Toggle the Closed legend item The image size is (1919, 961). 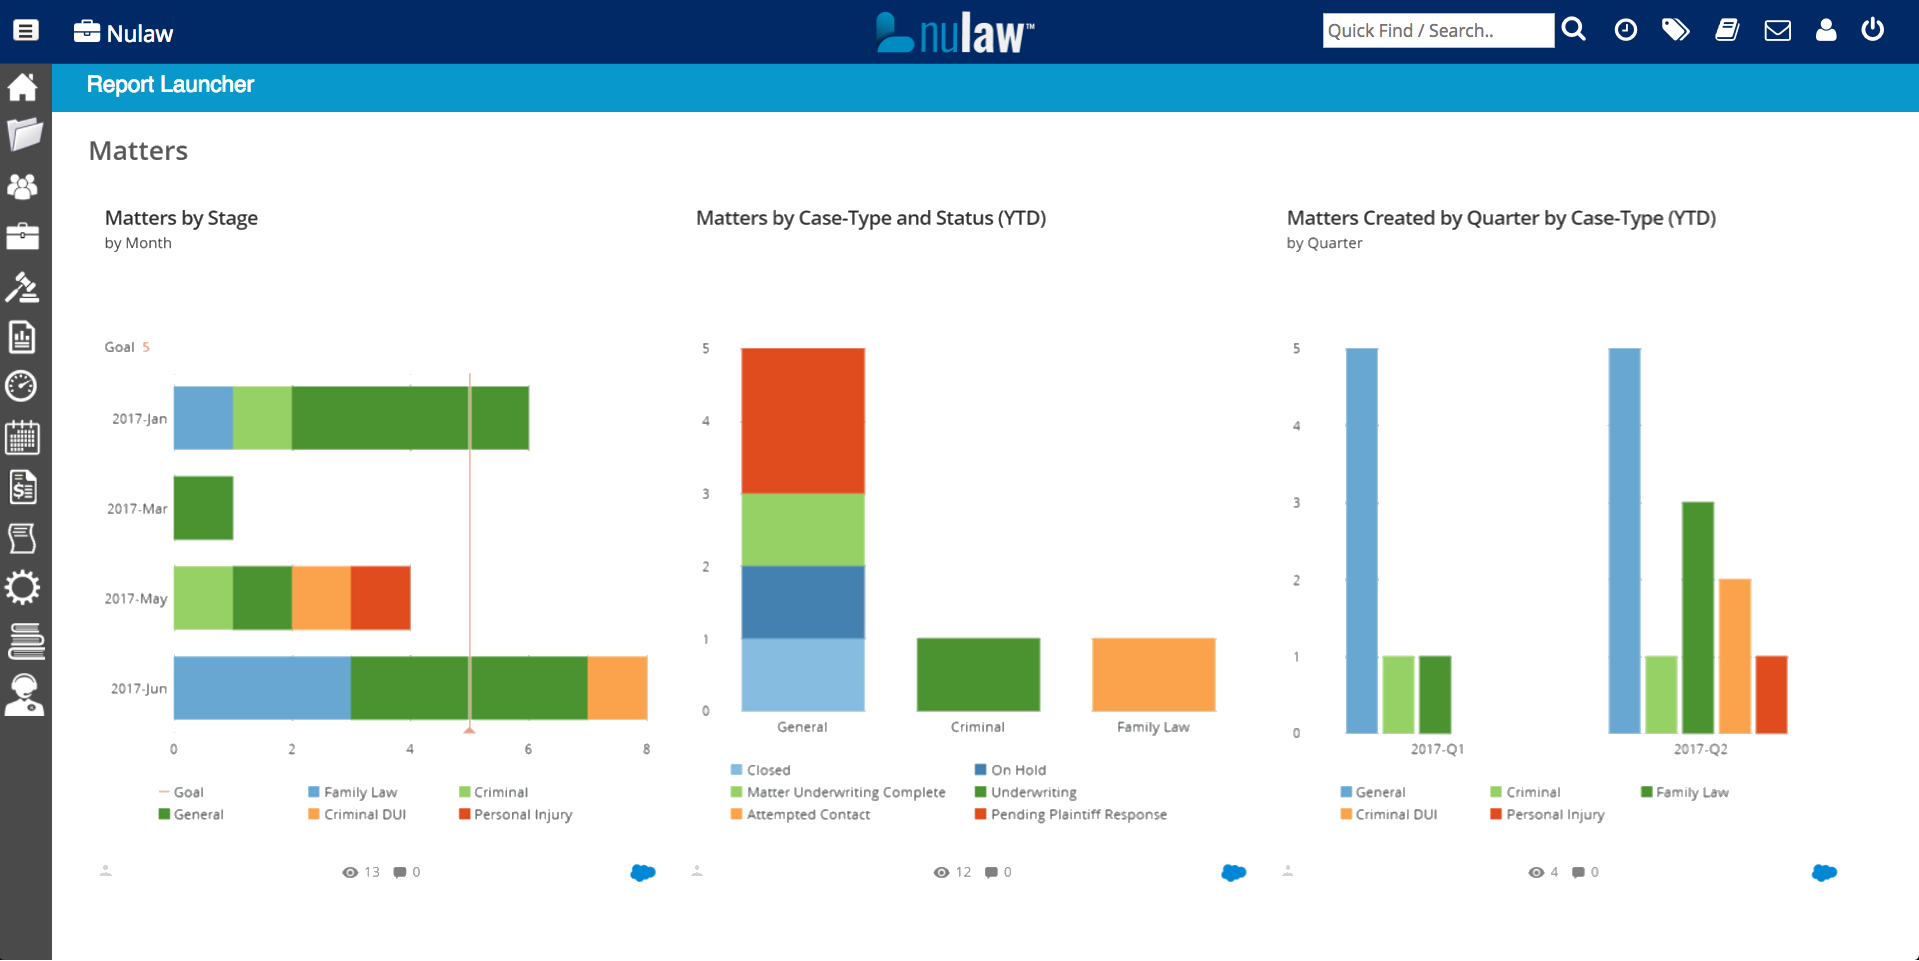[767, 770]
